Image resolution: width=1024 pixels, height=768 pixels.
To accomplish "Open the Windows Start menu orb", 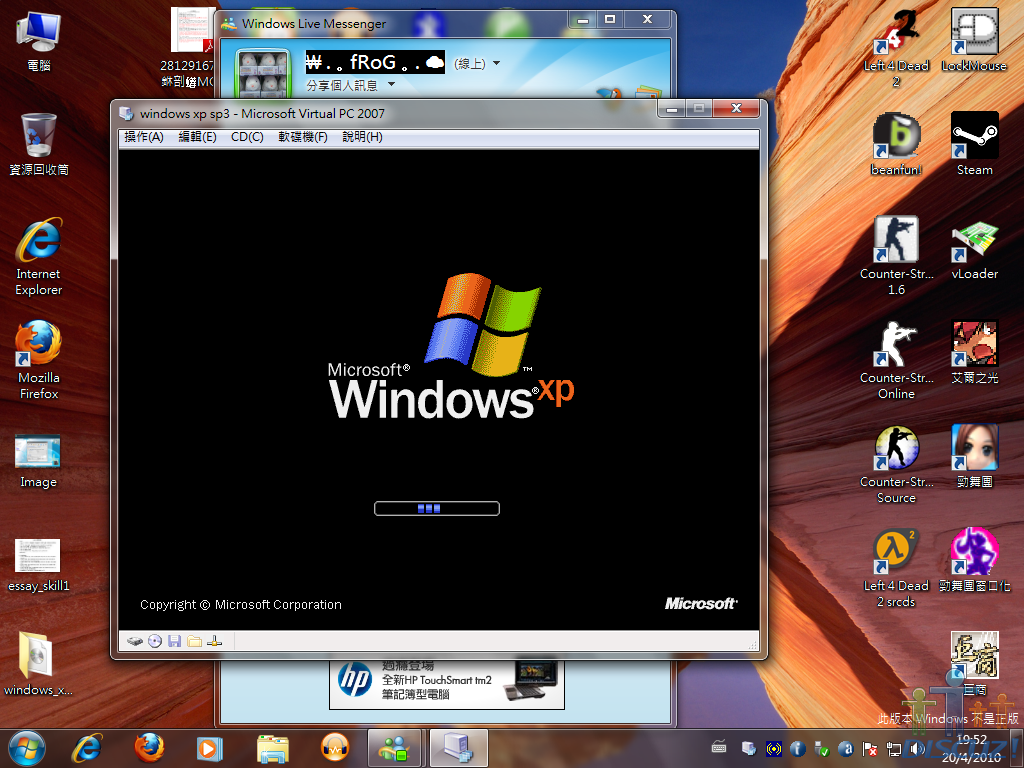I will (27, 748).
